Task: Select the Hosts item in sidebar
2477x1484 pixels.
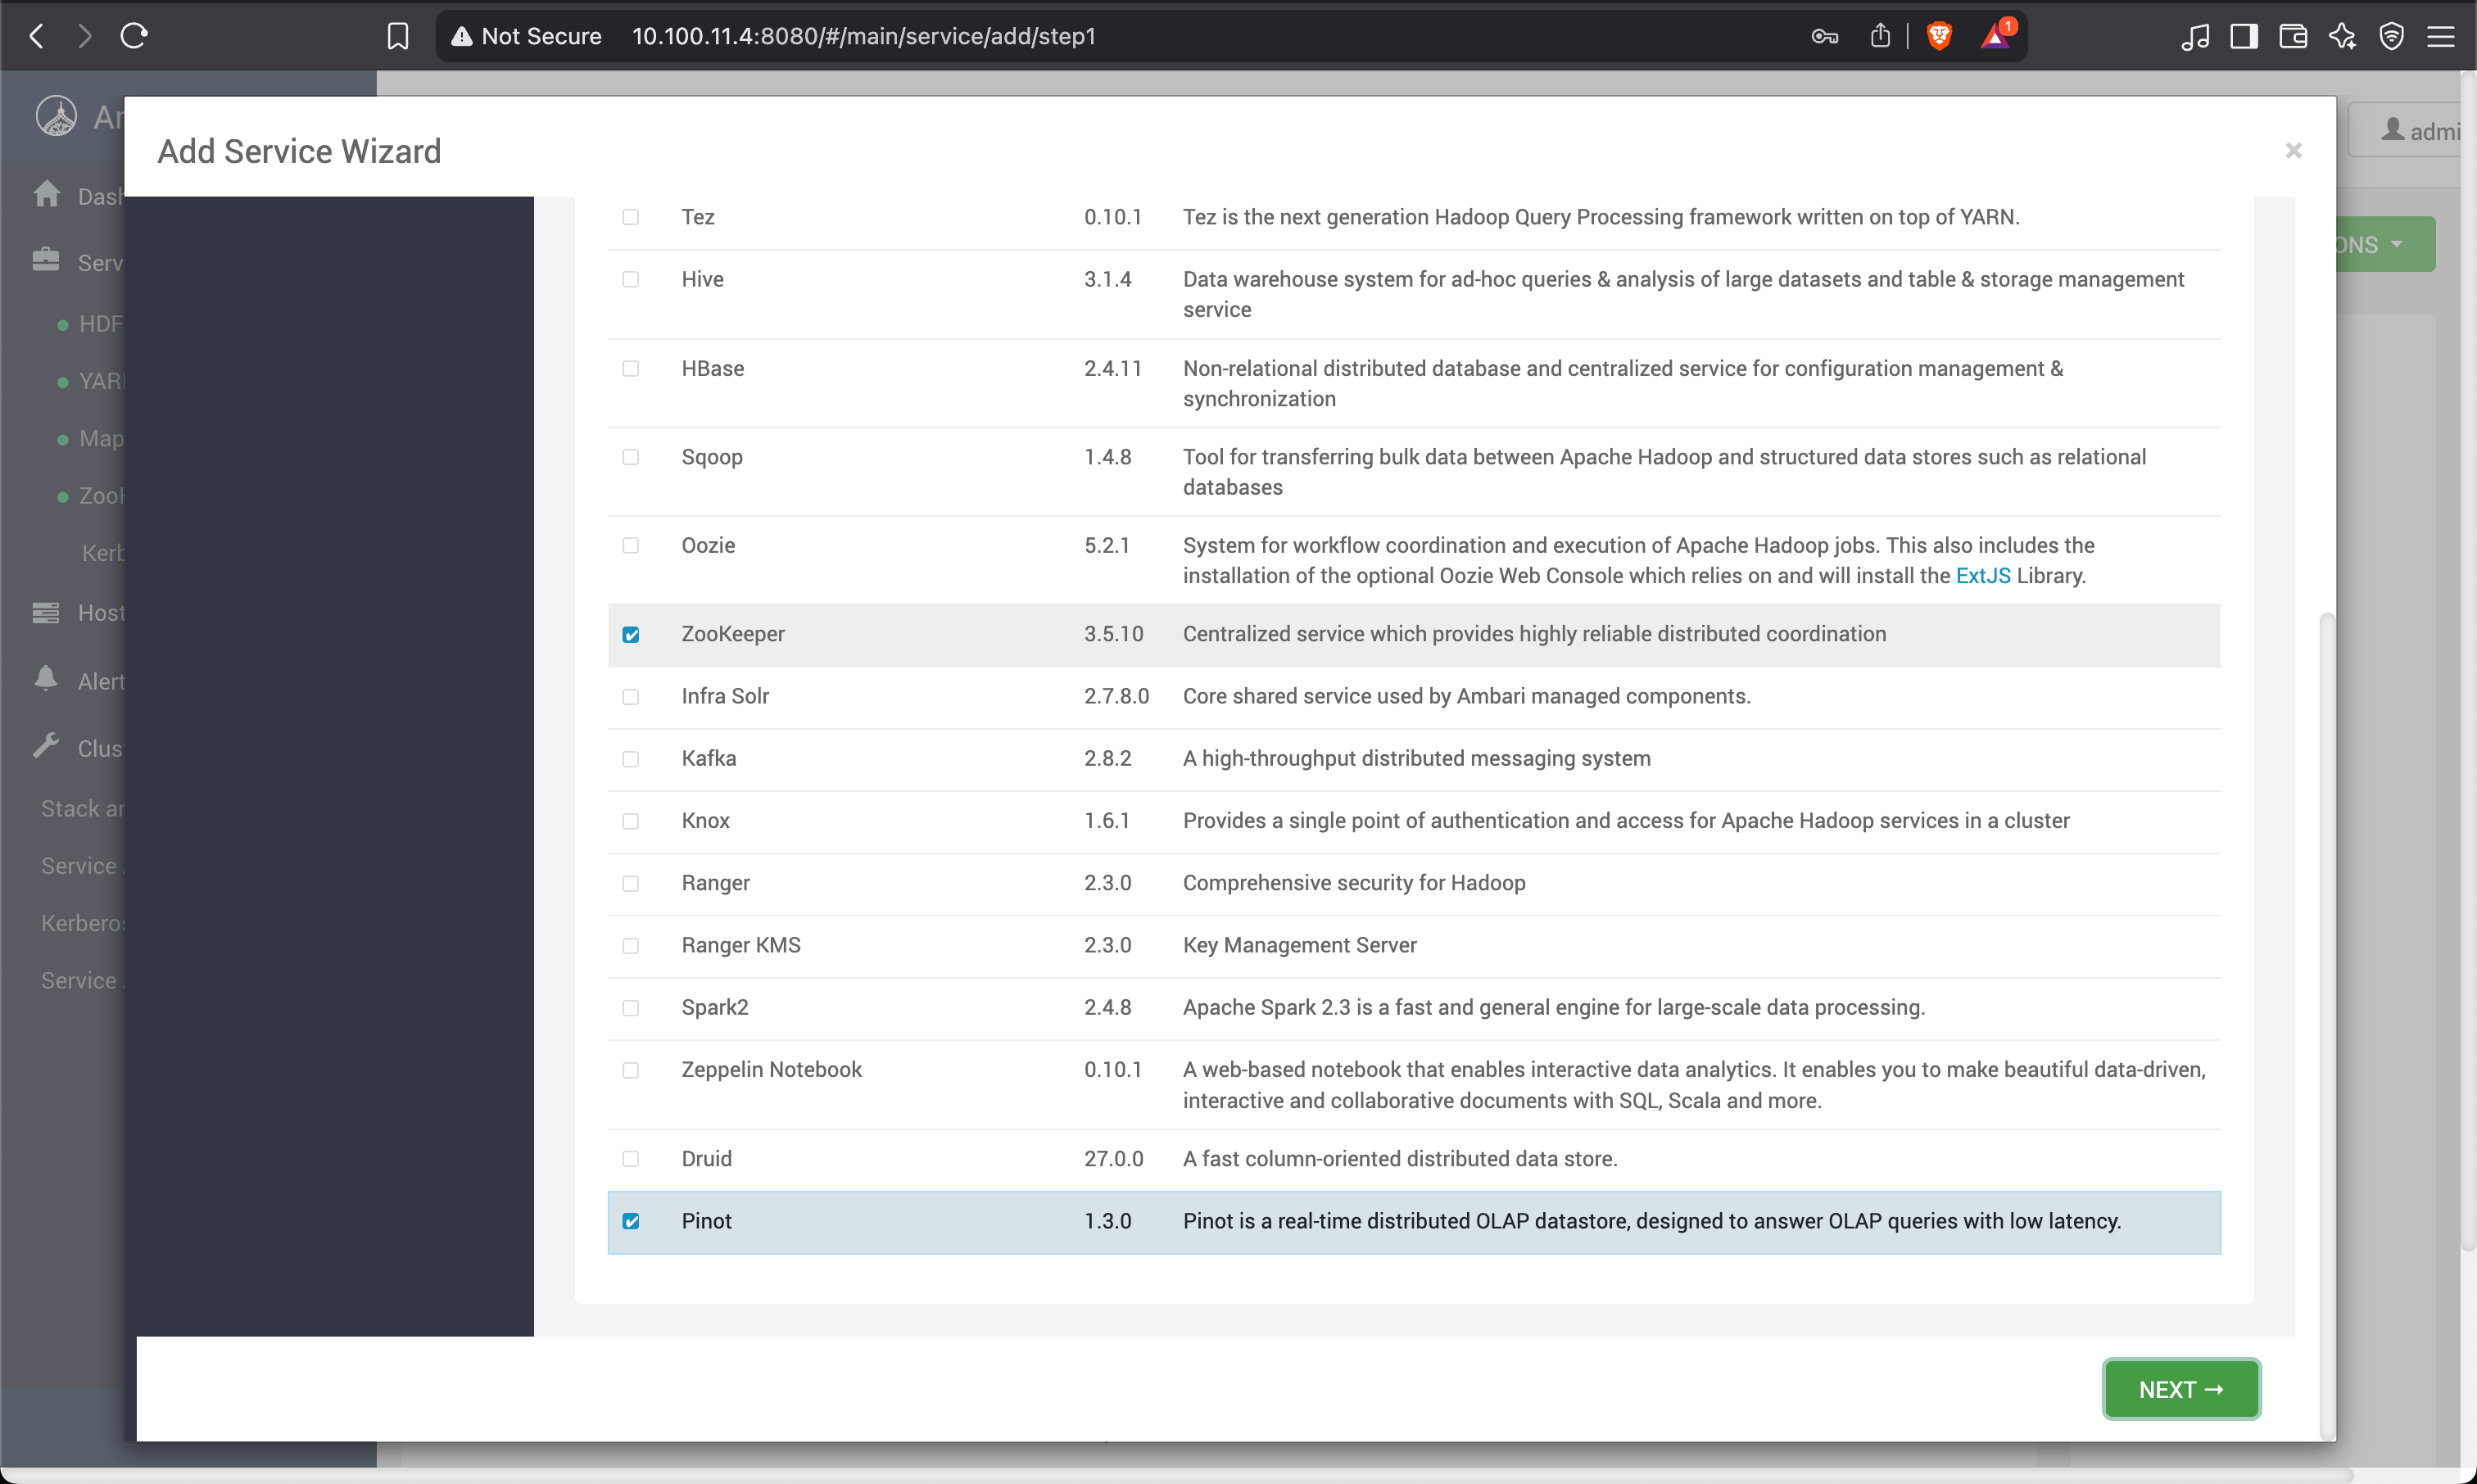Action: pyautogui.click(x=78, y=613)
